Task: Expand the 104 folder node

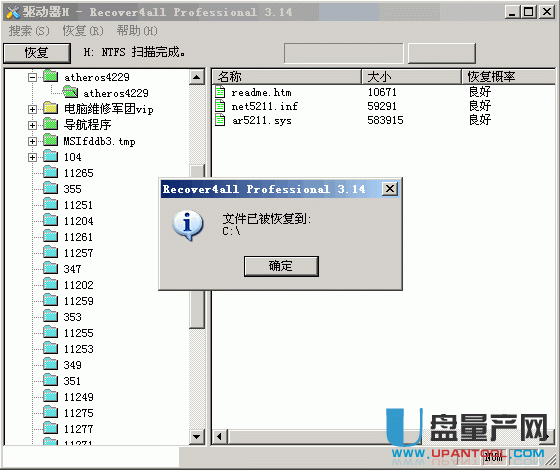Action: click(x=32, y=157)
